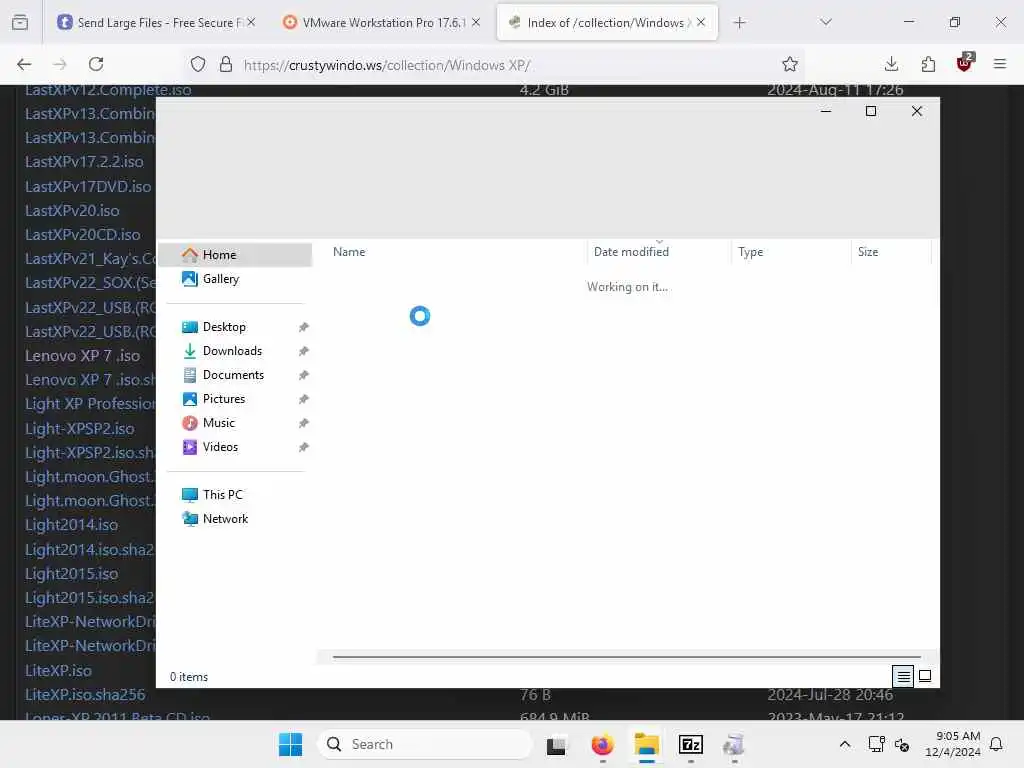Open the LastXPv17.2.2.iso link
This screenshot has width=1024, height=768.
click(84, 162)
